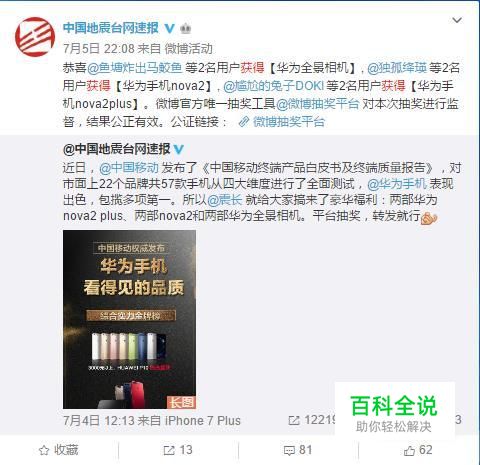Open the @震长 mention
This screenshot has width=480, height=465.
click(x=225, y=200)
